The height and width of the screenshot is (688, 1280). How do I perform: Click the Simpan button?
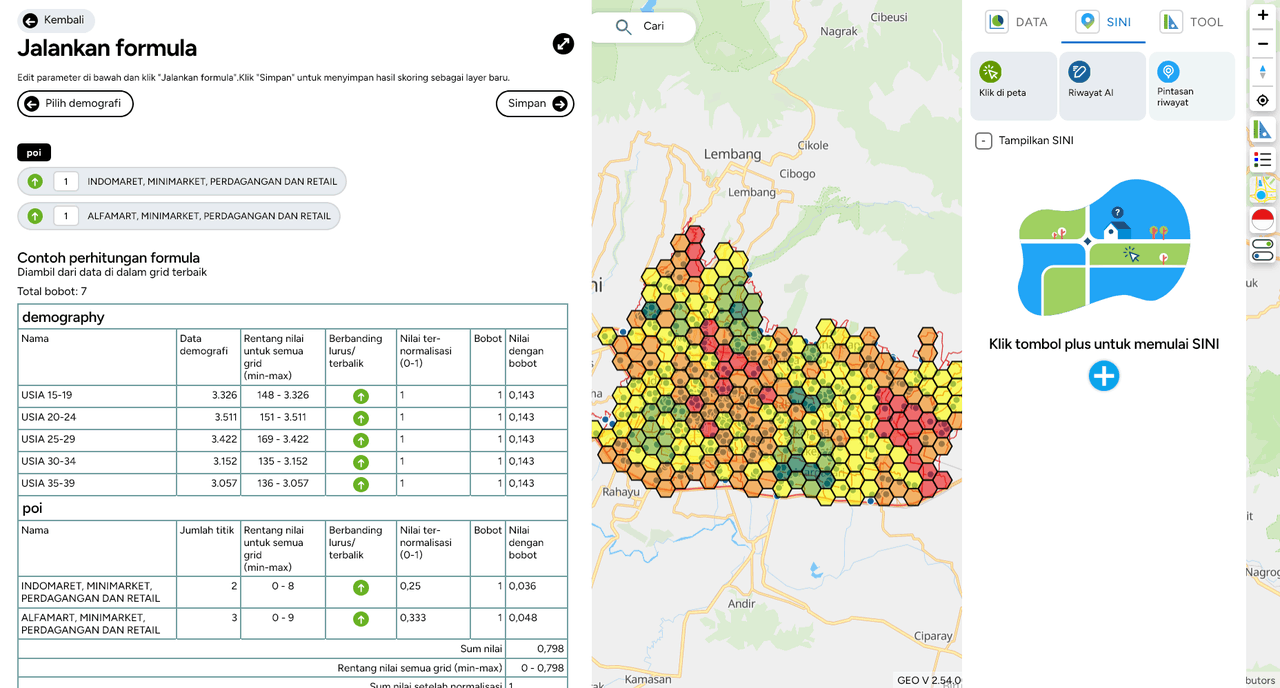(535, 104)
